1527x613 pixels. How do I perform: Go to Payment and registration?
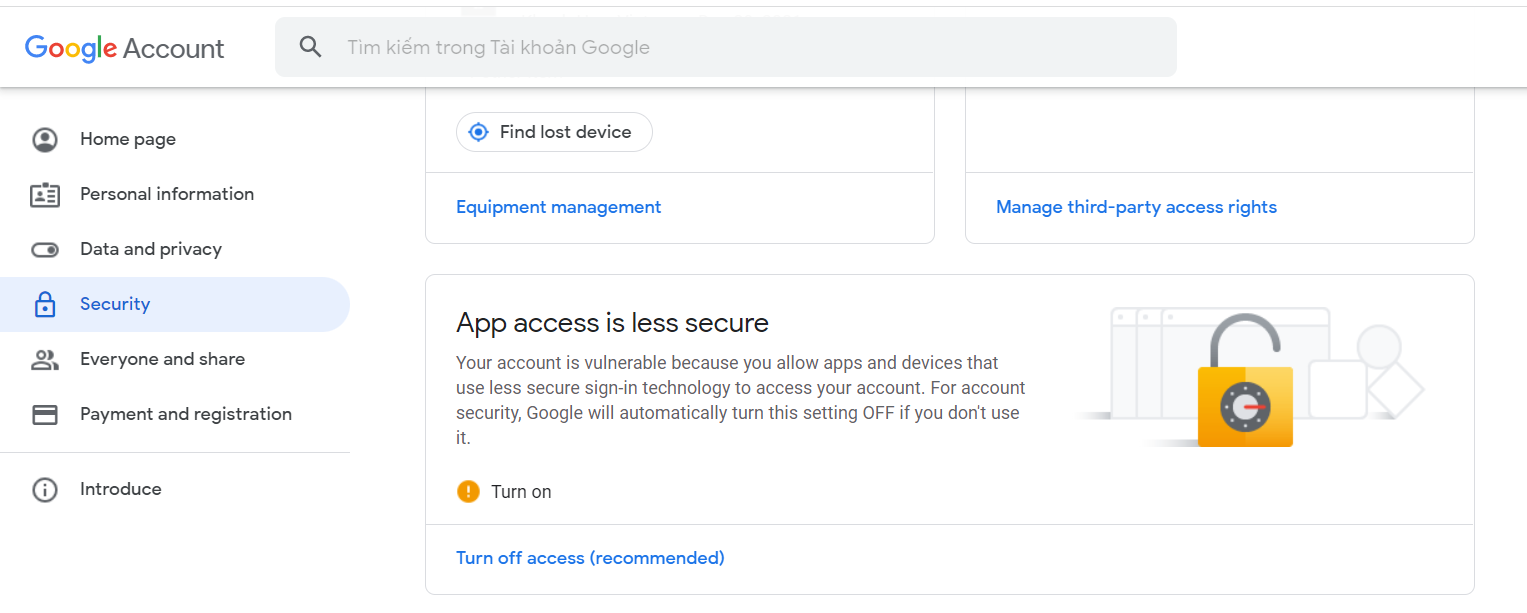pos(175,414)
